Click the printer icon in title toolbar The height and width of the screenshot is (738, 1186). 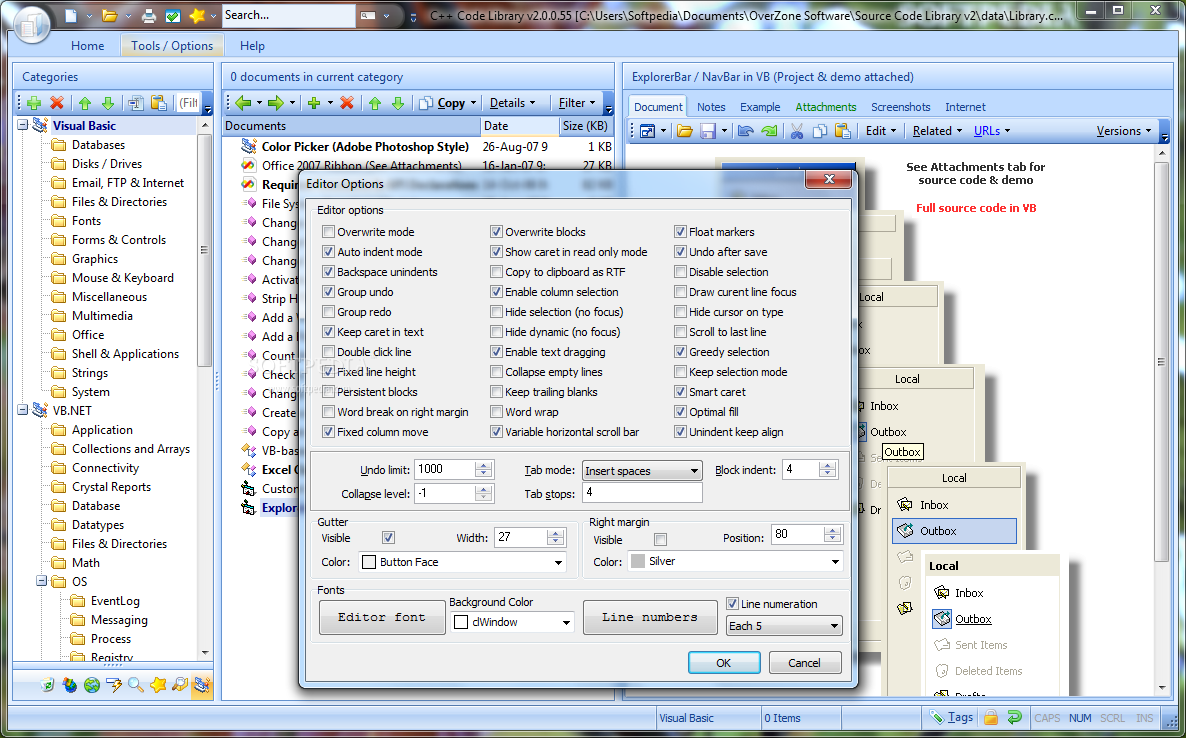pyautogui.click(x=149, y=15)
